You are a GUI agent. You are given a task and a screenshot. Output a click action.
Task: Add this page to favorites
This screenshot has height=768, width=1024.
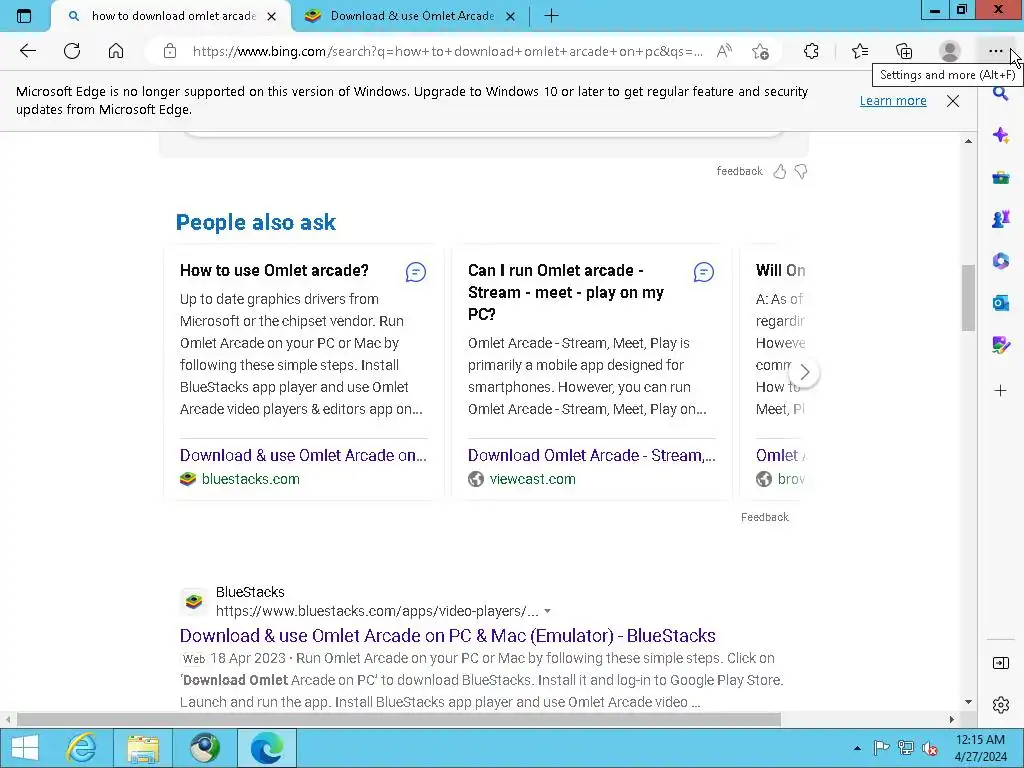760,51
